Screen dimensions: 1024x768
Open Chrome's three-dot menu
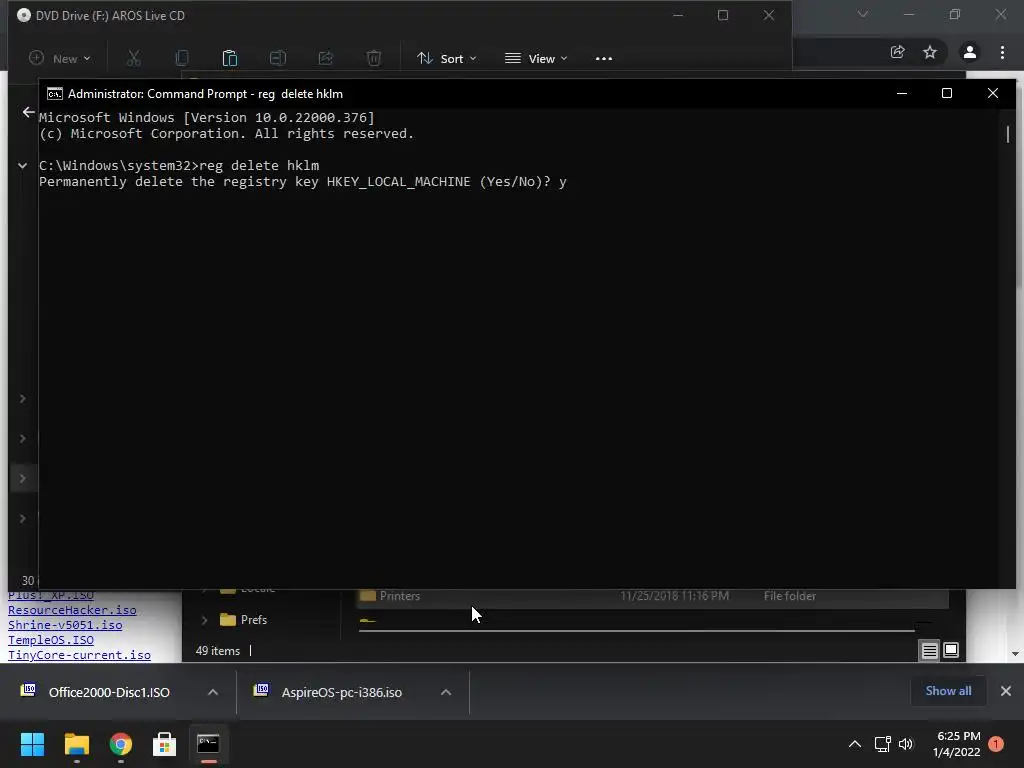pos(1002,52)
